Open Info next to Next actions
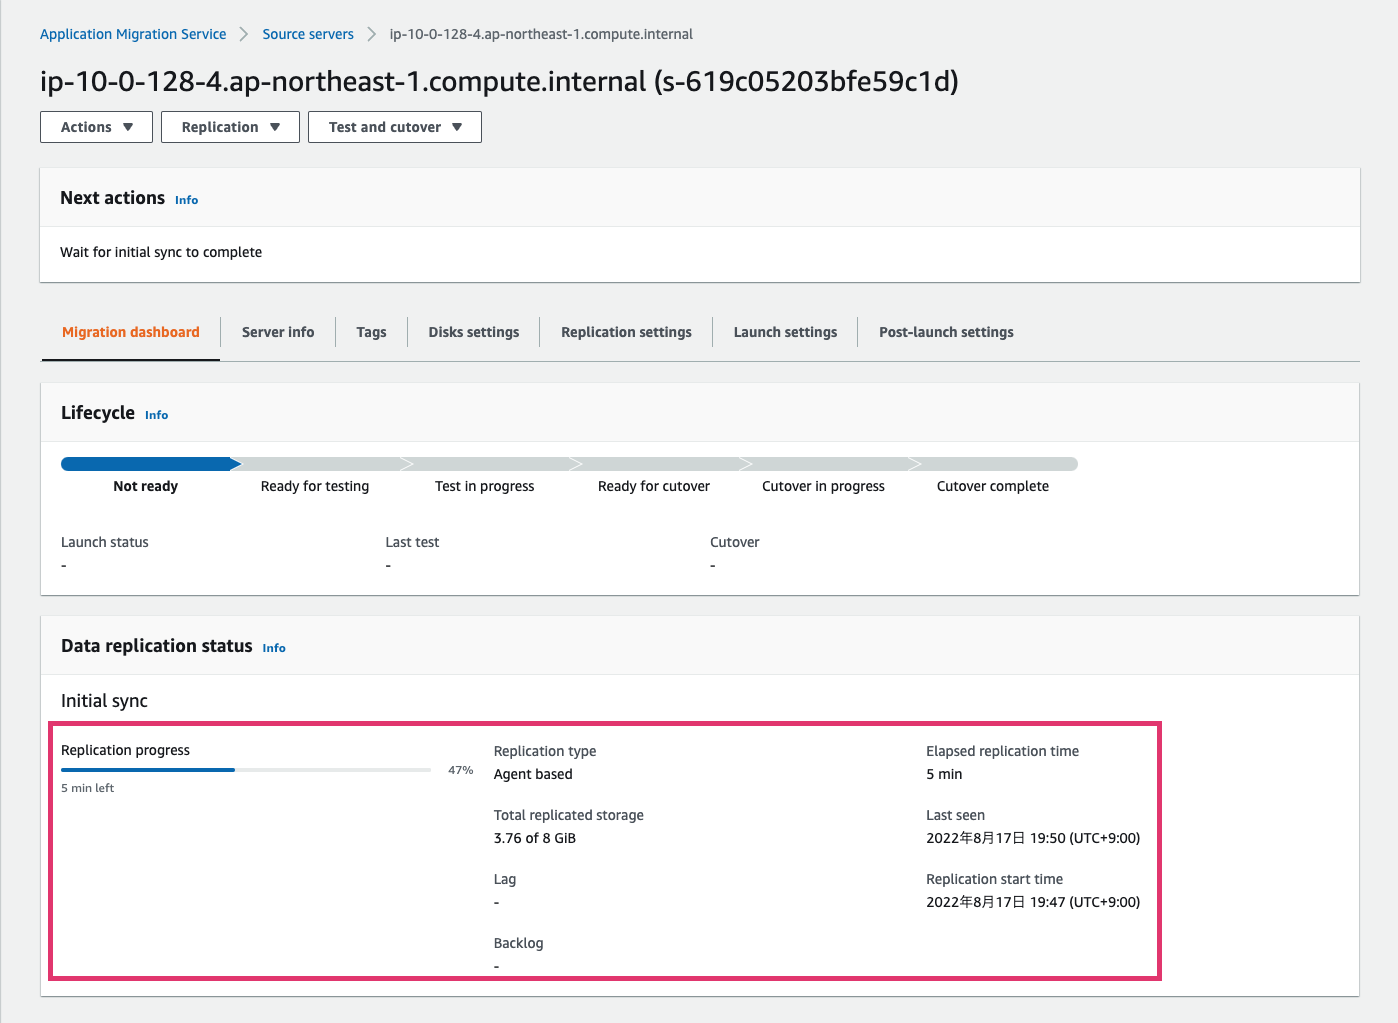 click(186, 200)
